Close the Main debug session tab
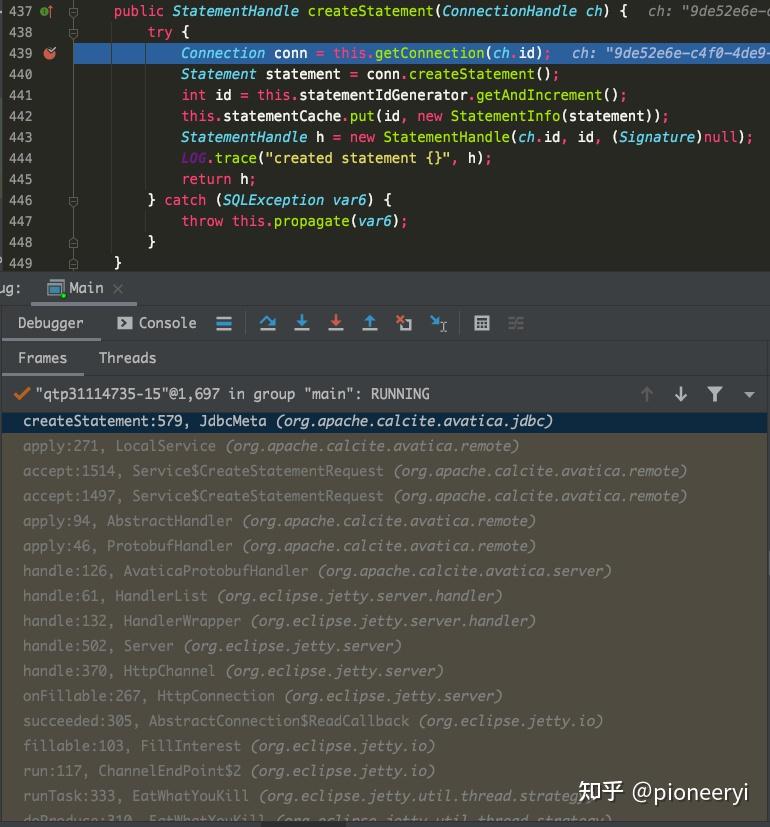 pyautogui.click(x=118, y=289)
